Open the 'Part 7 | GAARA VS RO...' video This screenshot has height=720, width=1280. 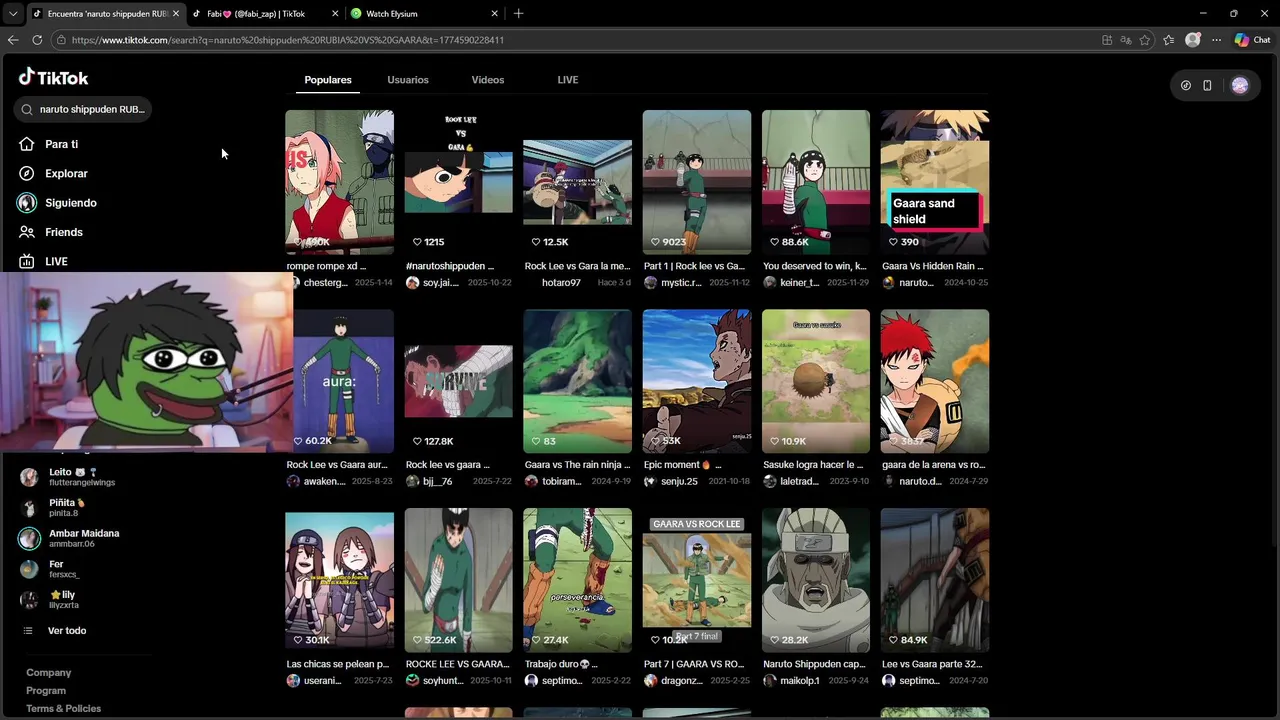coord(697,580)
